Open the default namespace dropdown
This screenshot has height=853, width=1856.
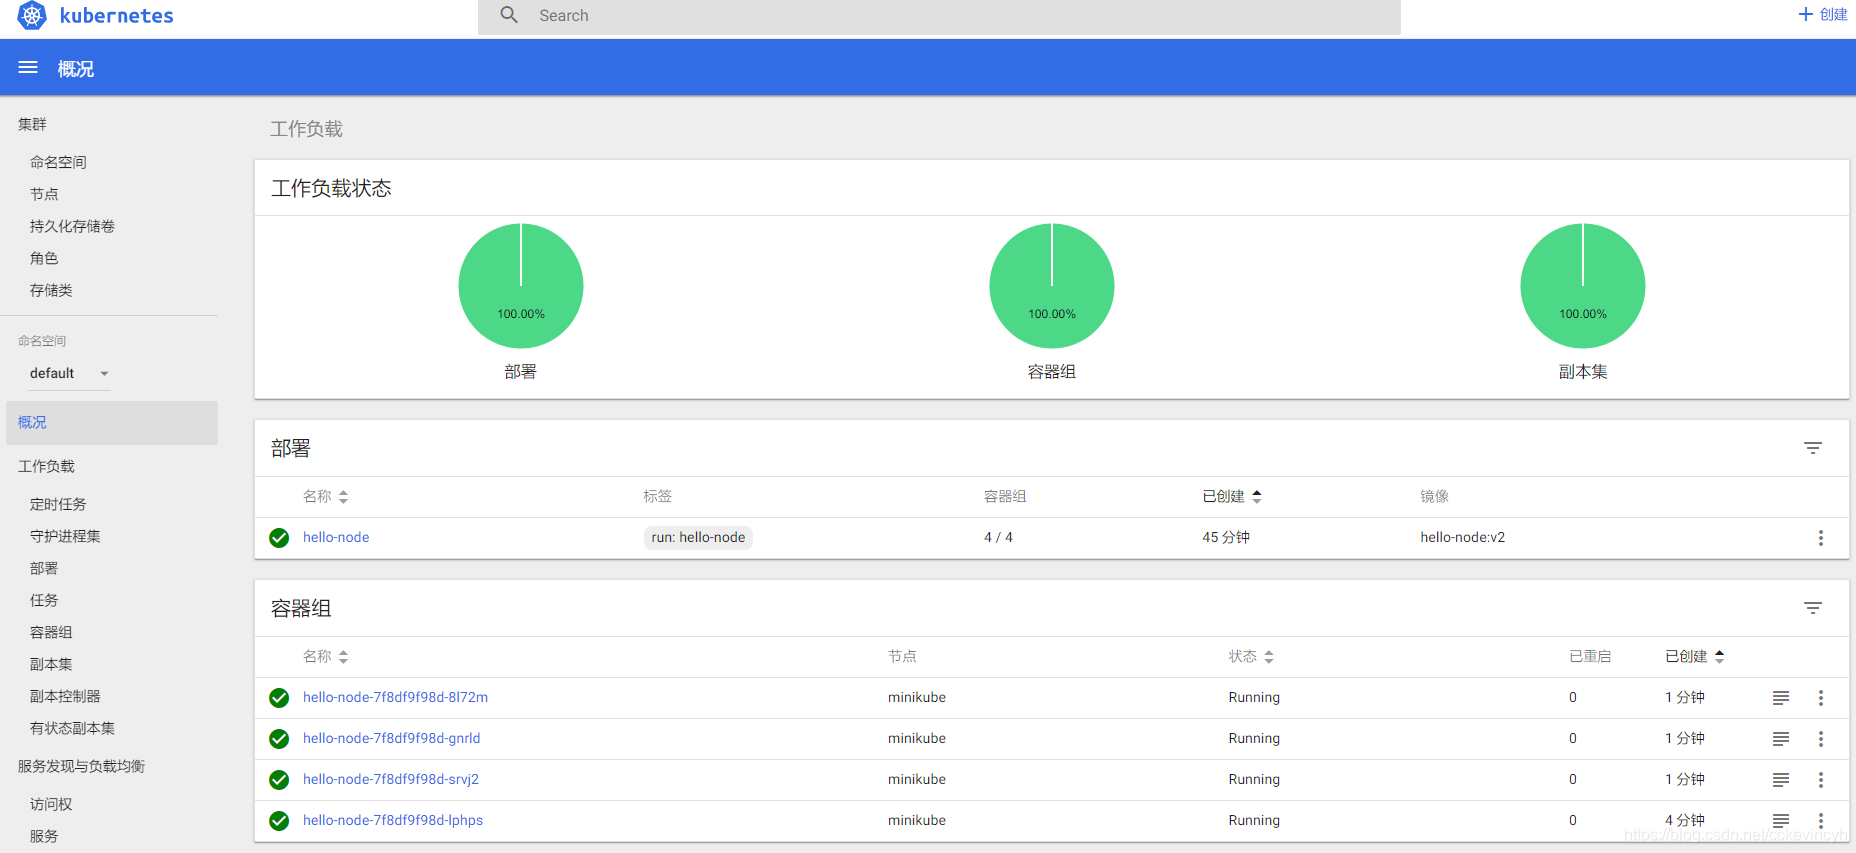[x=70, y=373]
